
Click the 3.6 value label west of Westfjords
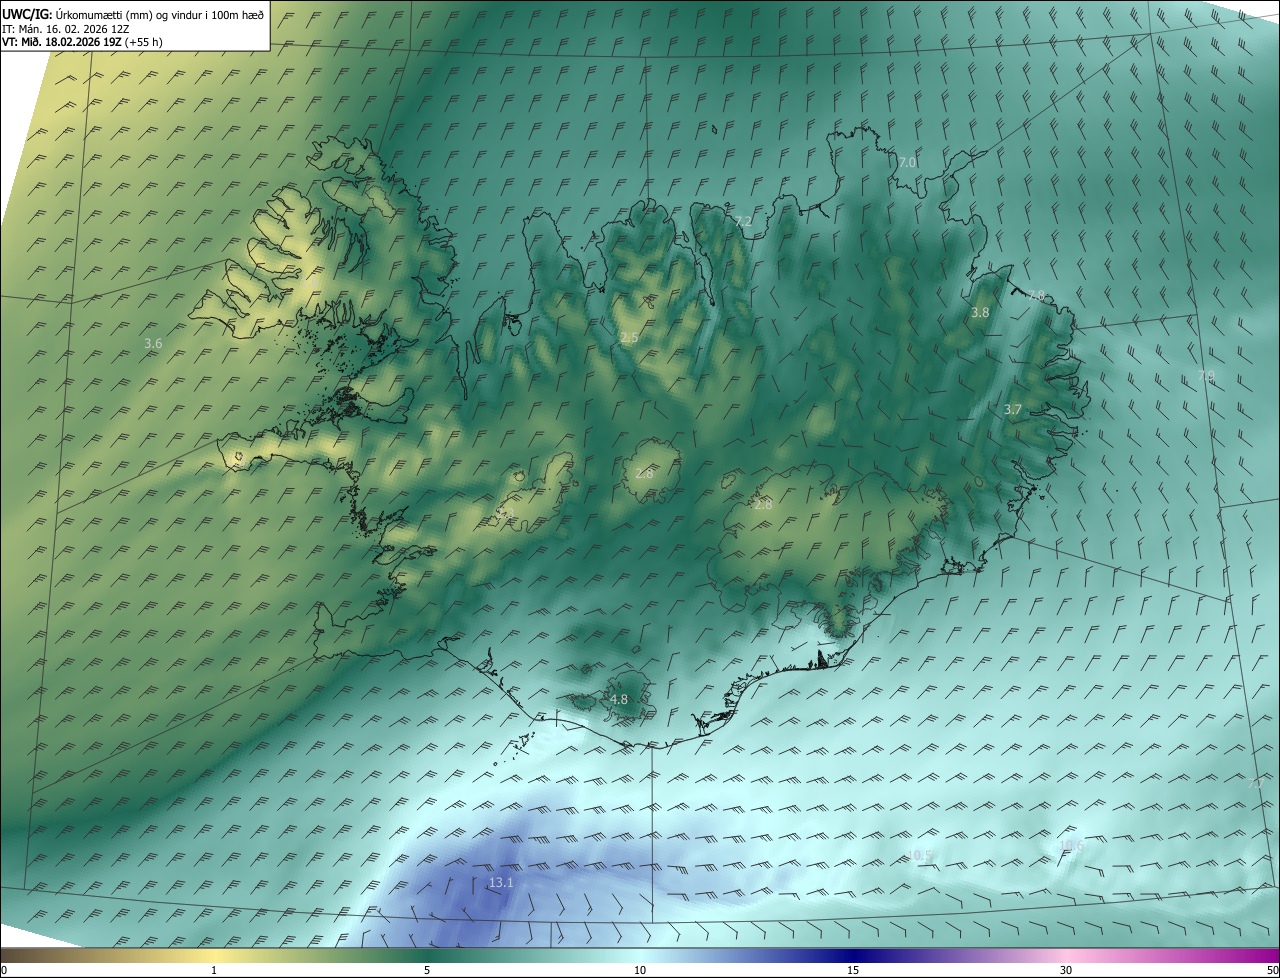153,344
